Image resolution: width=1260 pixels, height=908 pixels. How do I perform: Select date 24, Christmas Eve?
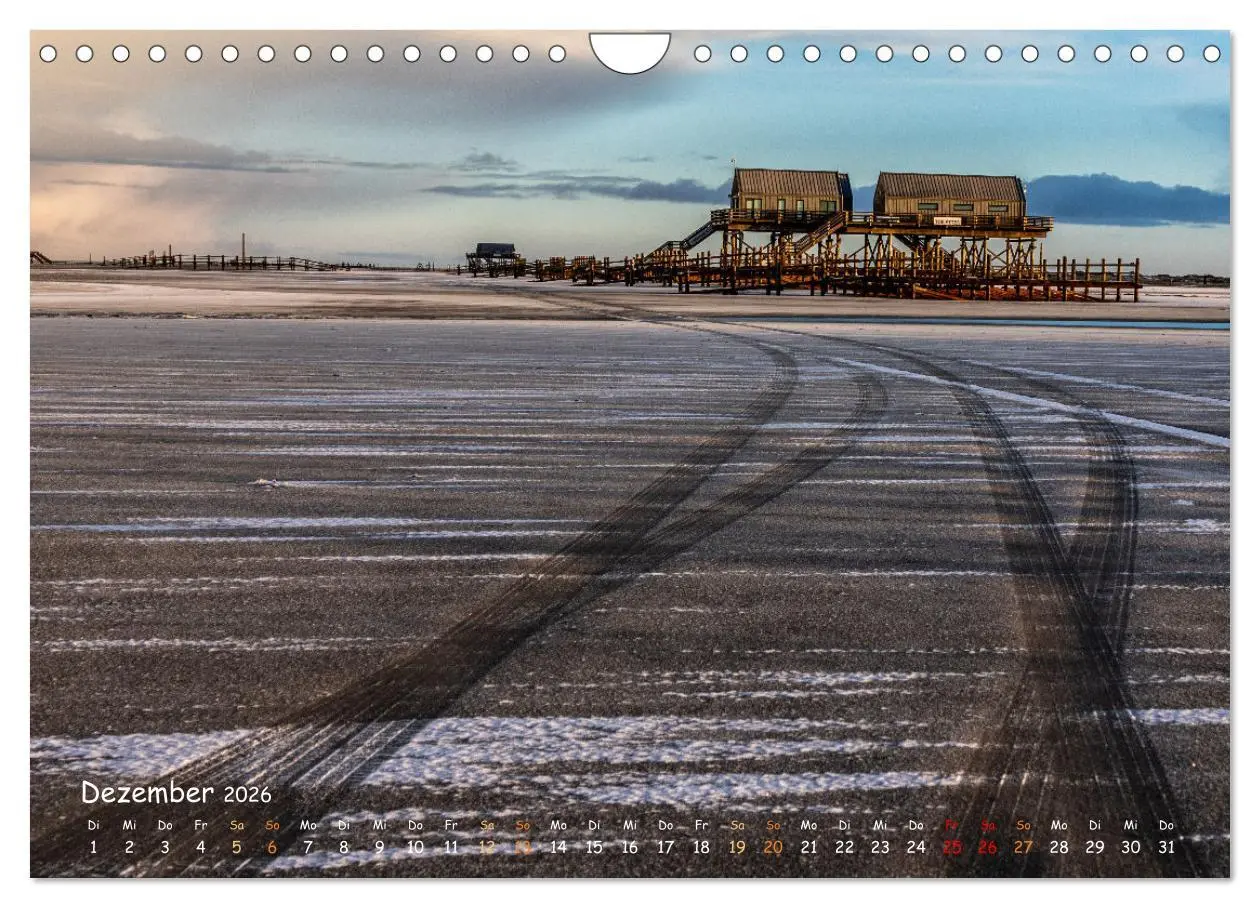tap(916, 847)
